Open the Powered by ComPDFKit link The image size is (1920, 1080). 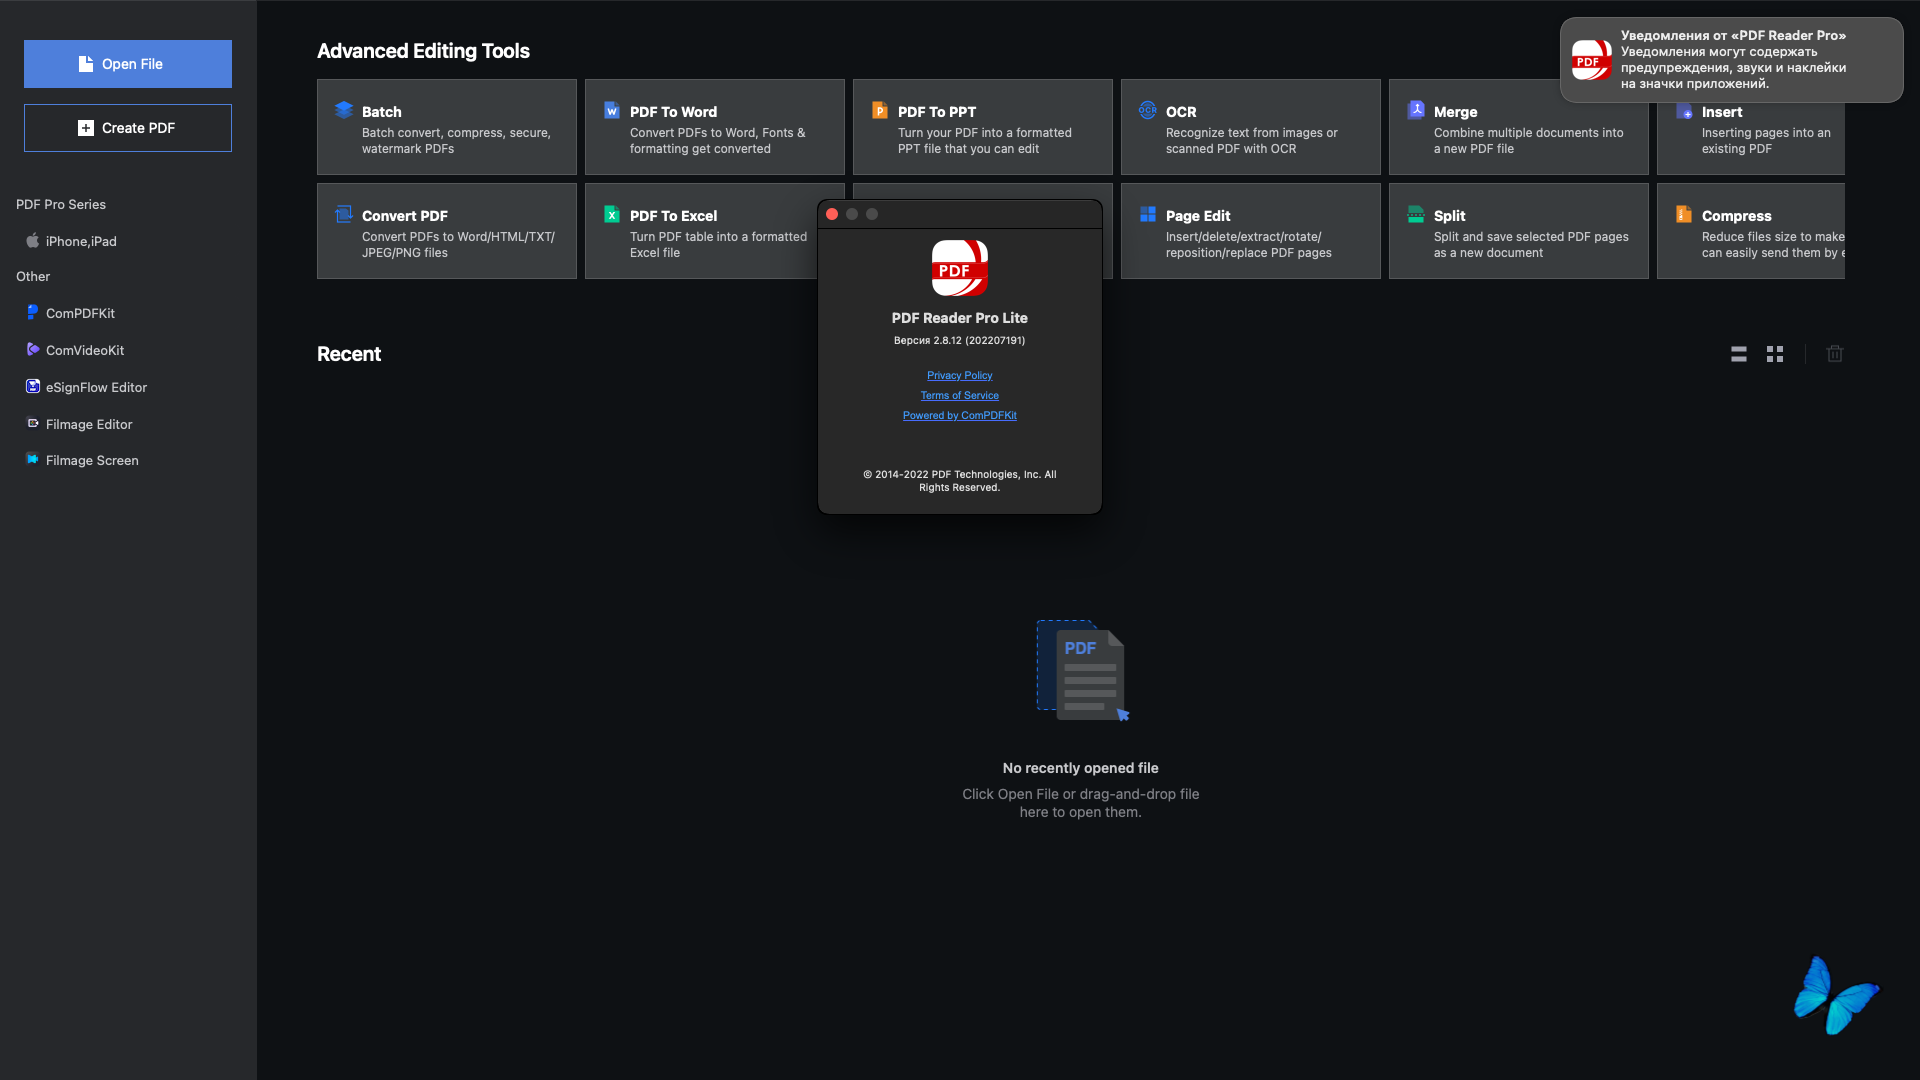coord(960,416)
